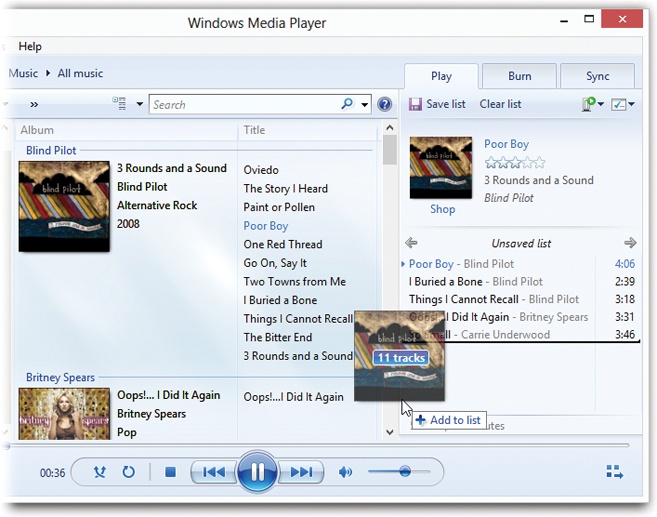Rate Poor Boy with the star rating
The height and width of the screenshot is (517, 657).
(x=515, y=162)
